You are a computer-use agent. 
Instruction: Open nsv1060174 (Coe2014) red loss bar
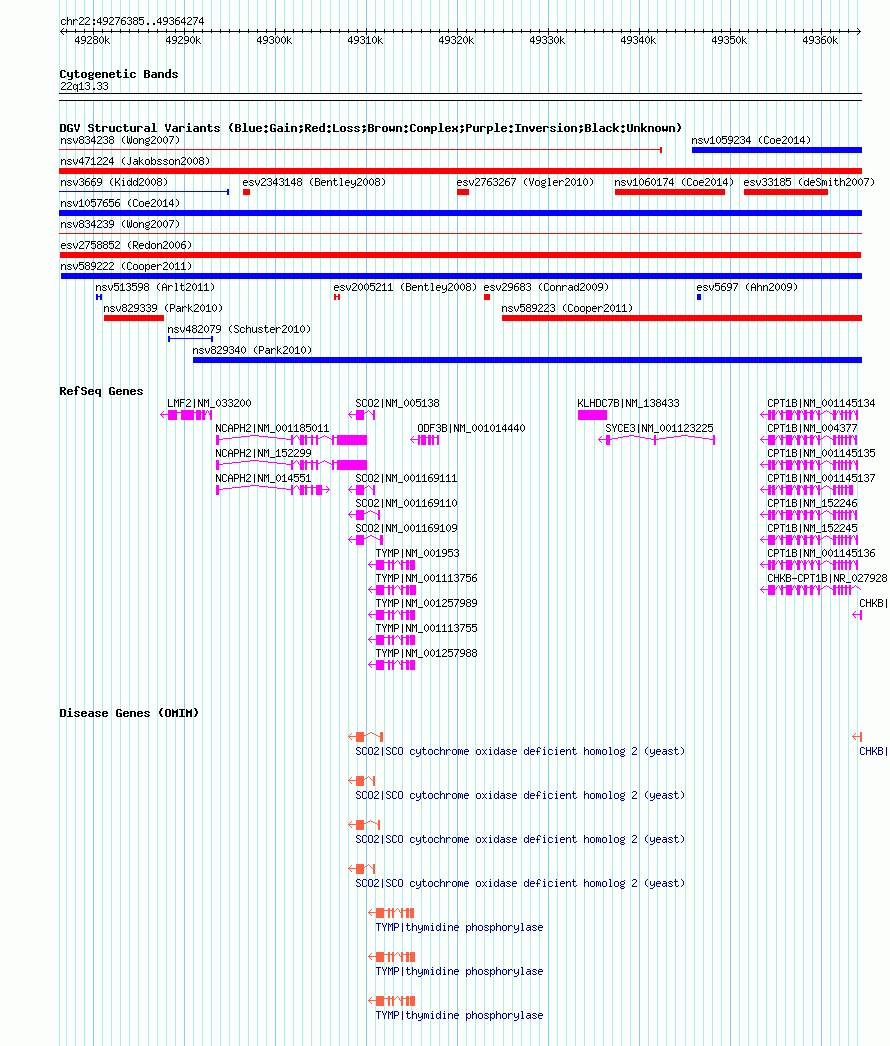pyautogui.click(x=670, y=192)
